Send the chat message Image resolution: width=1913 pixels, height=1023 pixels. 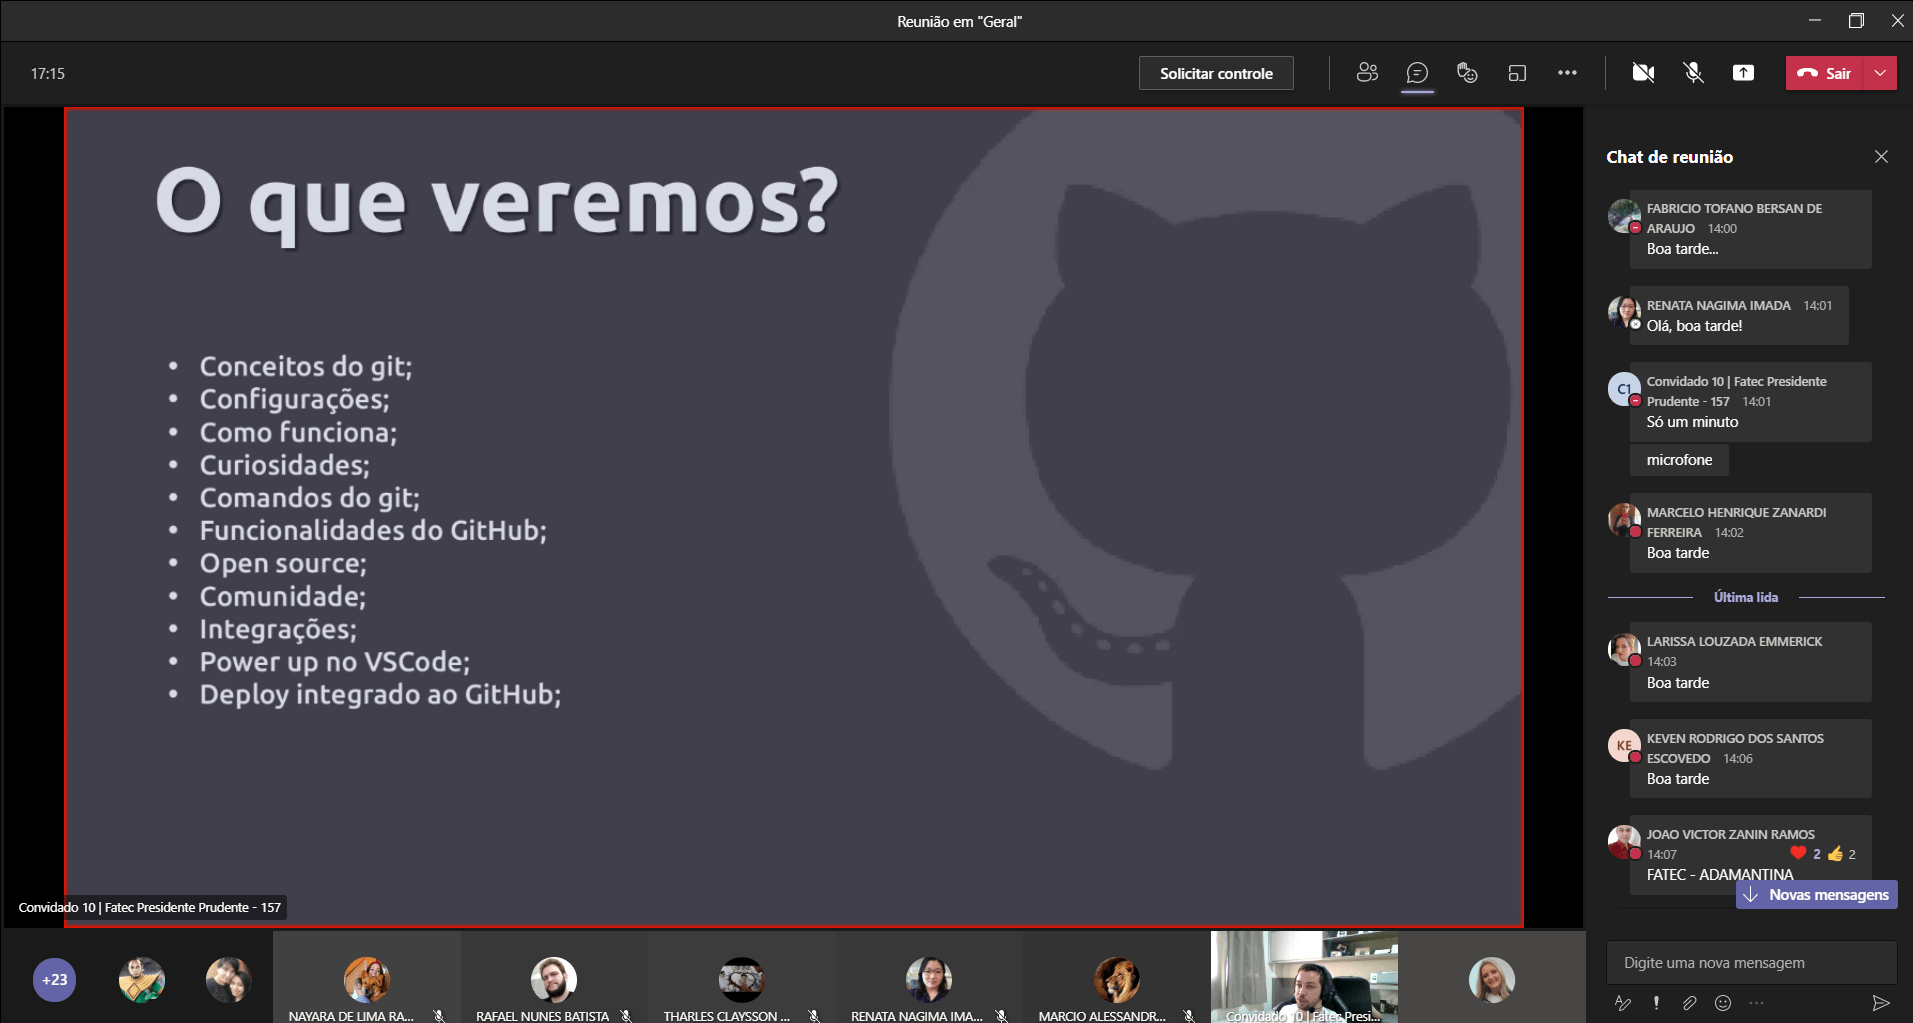pyautogui.click(x=1880, y=1003)
